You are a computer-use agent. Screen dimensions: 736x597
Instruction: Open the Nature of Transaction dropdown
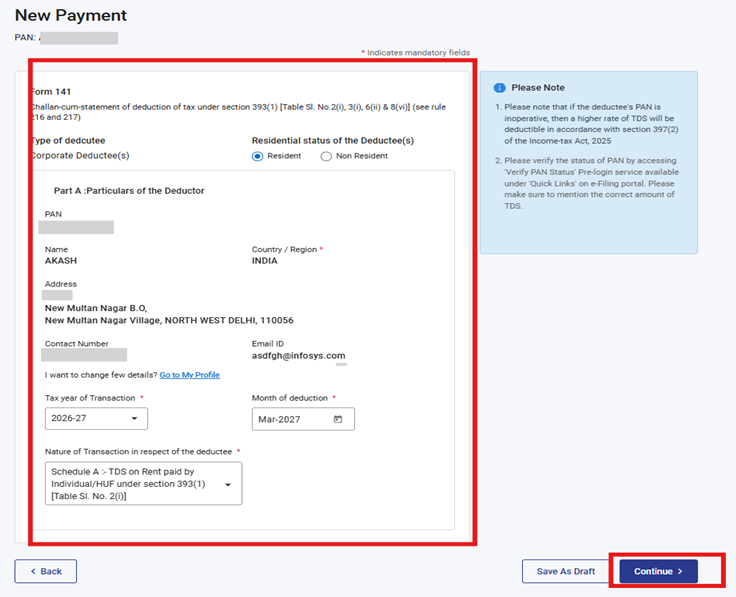(x=143, y=483)
